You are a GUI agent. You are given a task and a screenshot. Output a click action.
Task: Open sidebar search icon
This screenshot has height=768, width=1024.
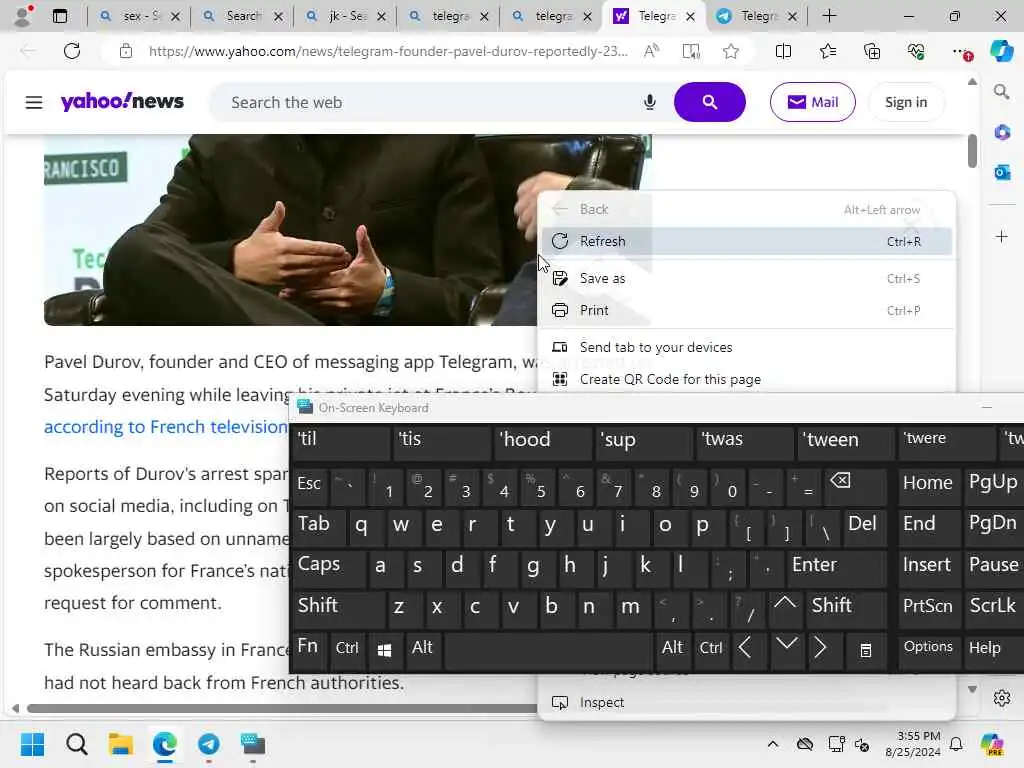pos(1001,91)
